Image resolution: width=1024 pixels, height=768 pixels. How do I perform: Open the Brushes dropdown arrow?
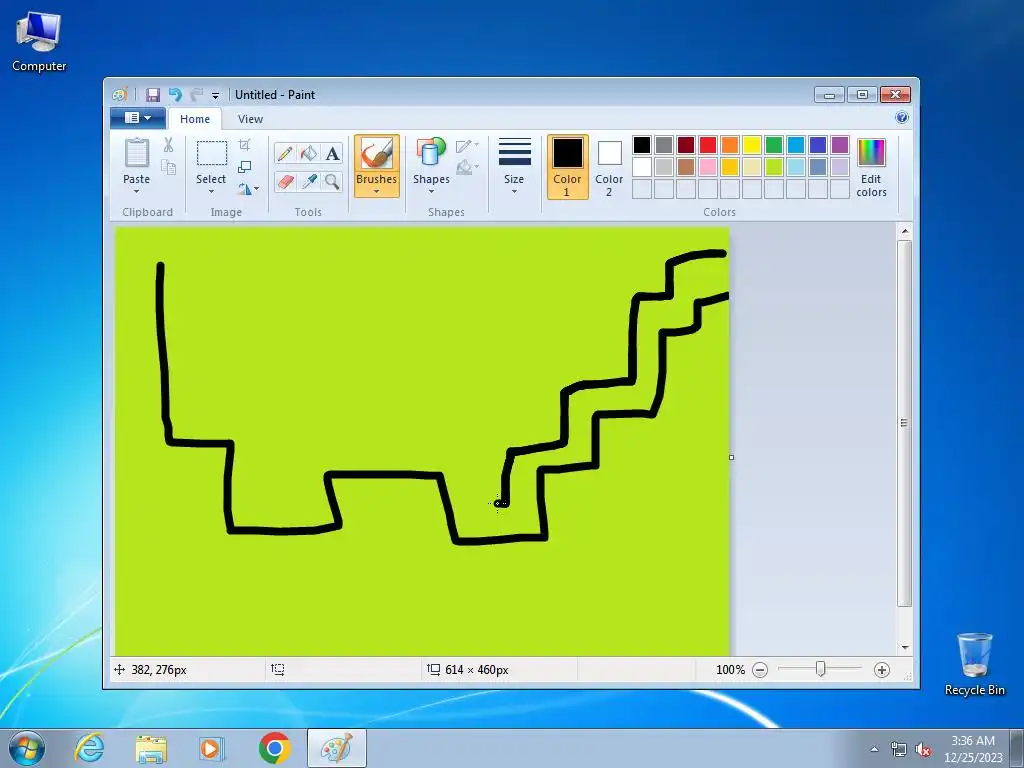click(x=377, y=191)
